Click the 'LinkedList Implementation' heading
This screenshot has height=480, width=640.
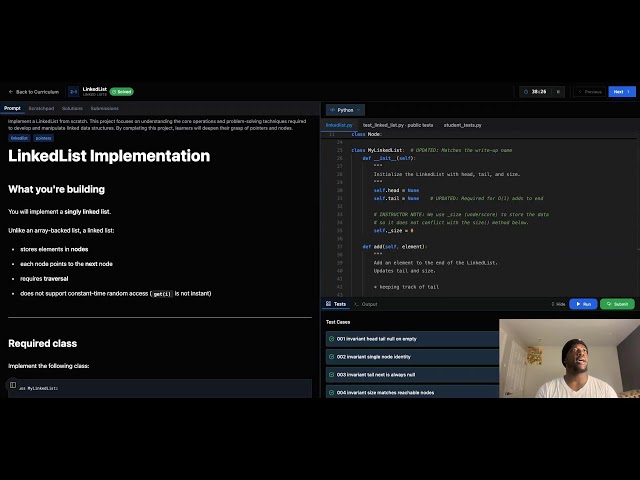(109, 156)
